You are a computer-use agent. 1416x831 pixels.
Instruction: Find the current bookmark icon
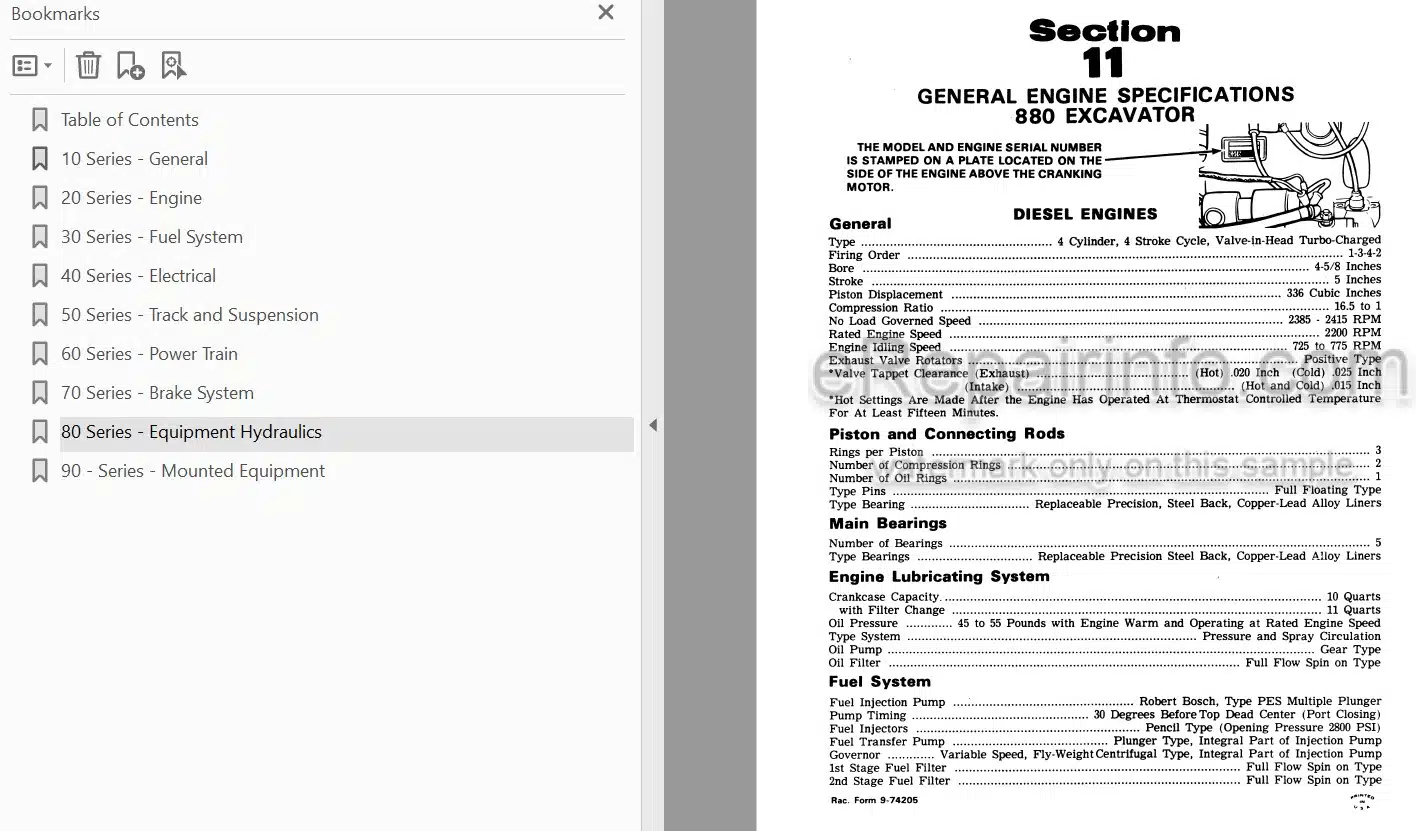click(173, 66)
